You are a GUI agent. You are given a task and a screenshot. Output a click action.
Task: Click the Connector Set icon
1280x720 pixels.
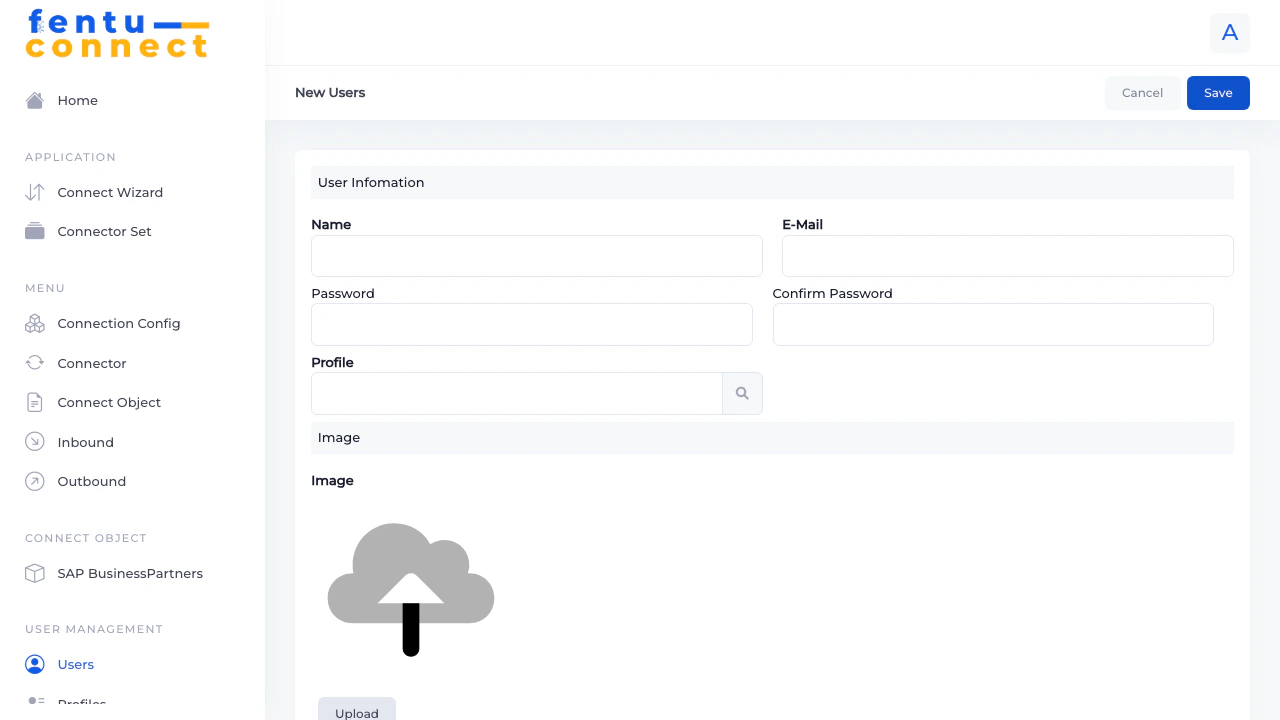pos(34,231)
